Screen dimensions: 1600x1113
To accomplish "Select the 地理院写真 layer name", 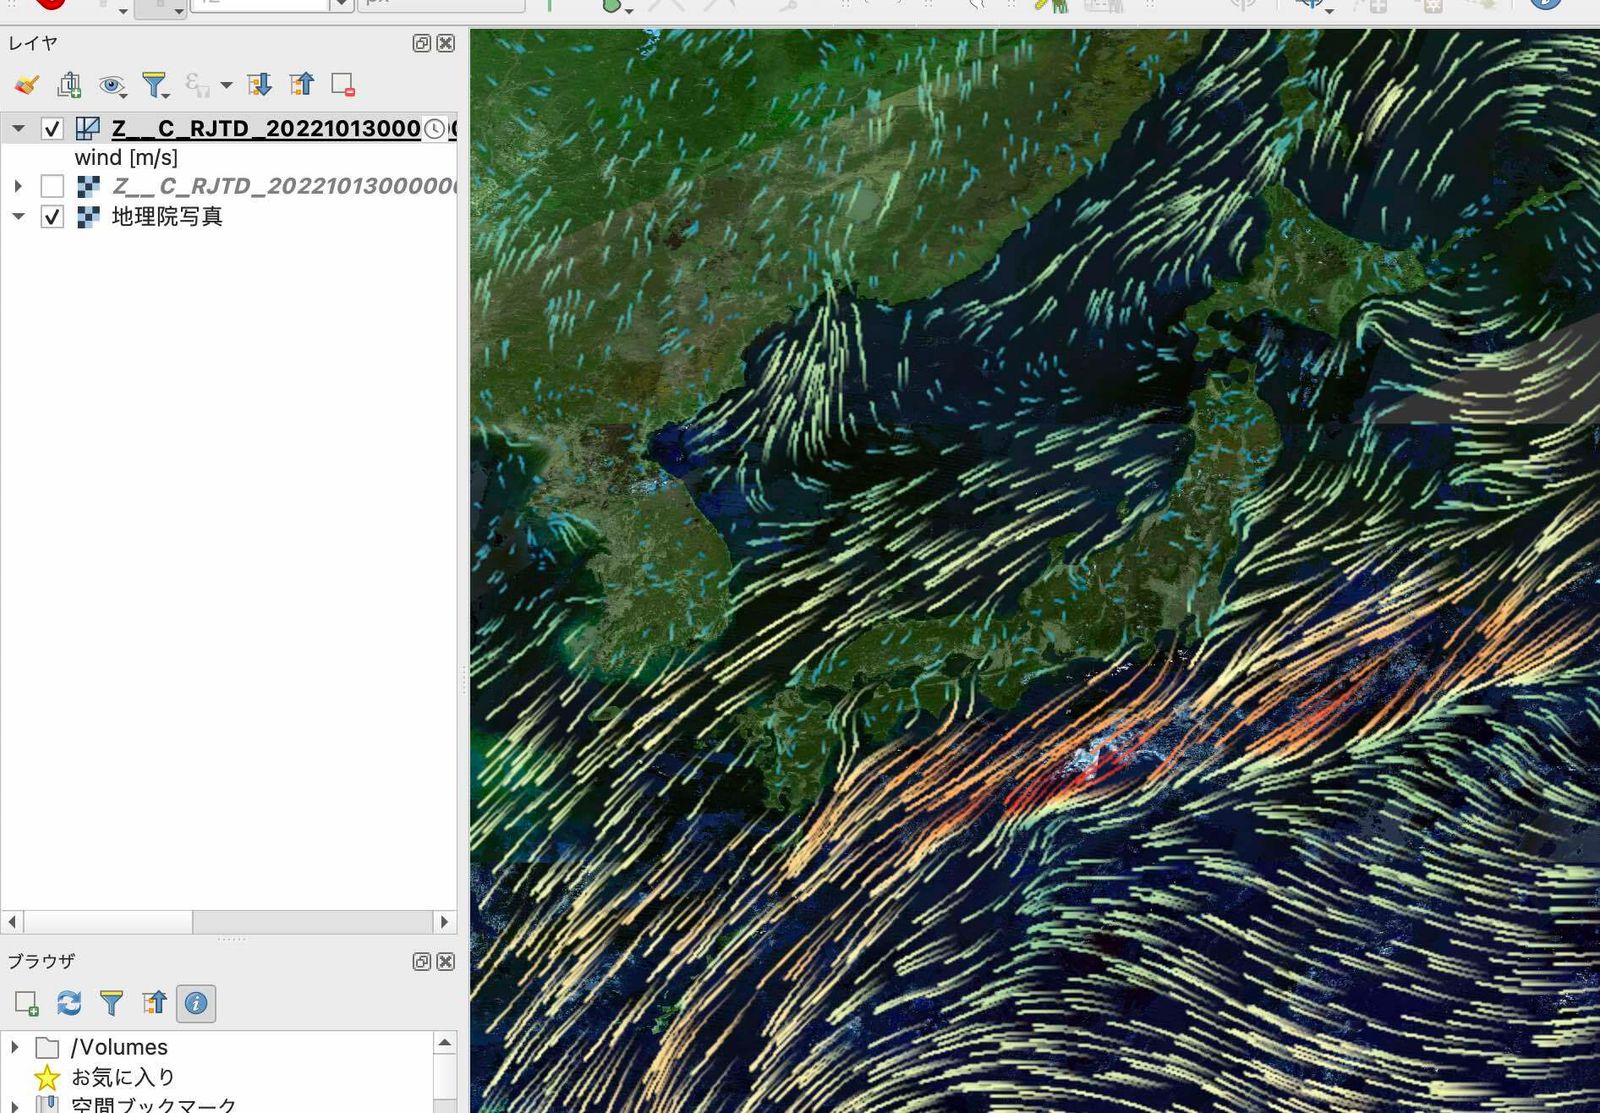I will (167, 216).
